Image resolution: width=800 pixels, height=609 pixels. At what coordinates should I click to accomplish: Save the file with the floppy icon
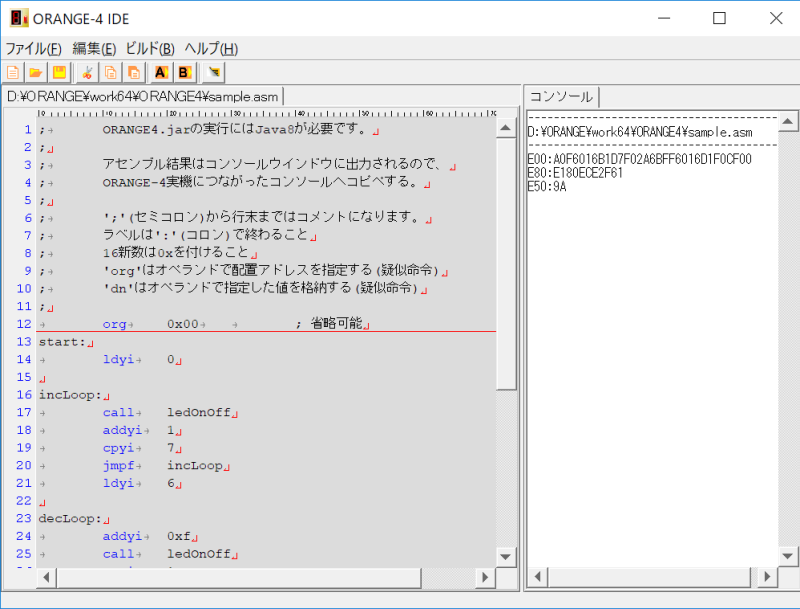pyautogui.click(x=59, y=72)
